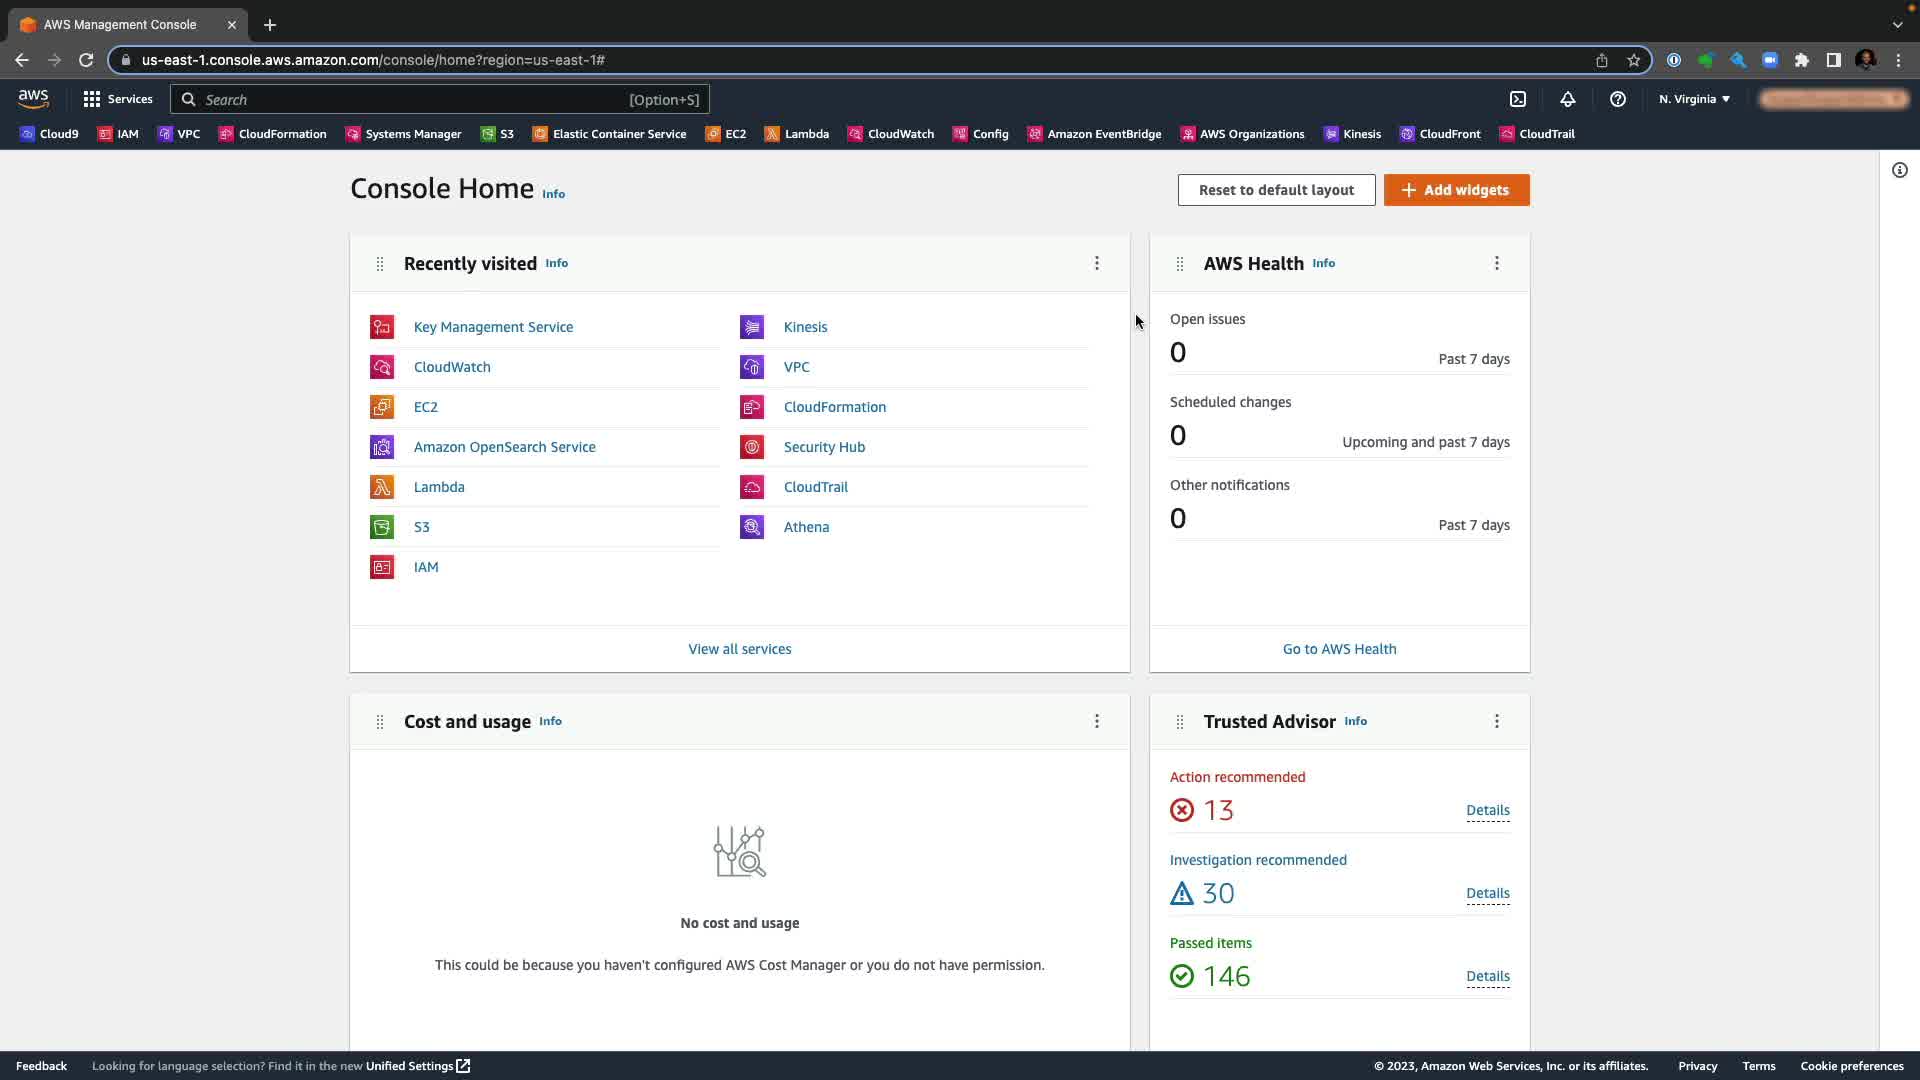Image resolution: width=1920 pixels, height=1080 pixels.
Task: Click the Add widgets button
Action: pos(1456,190)
